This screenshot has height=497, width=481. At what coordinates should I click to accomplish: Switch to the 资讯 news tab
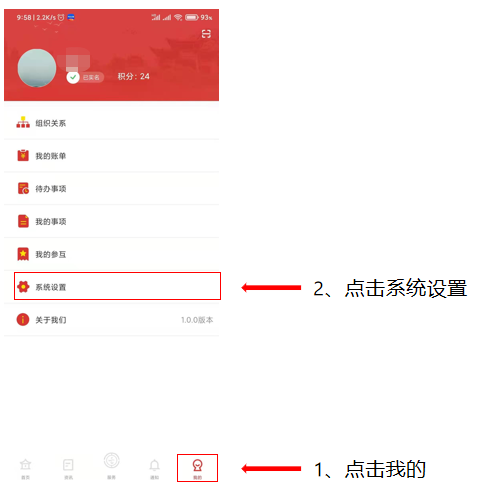(68, 469)
